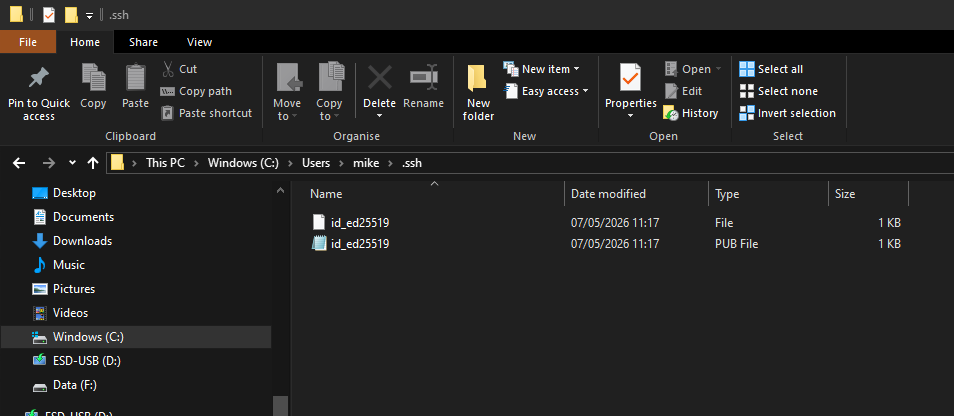Viewport: 954px width, 416px height.
Task: Expand the Open dropdown arrow
Action: pyautogui.click(x=718, y=69)
